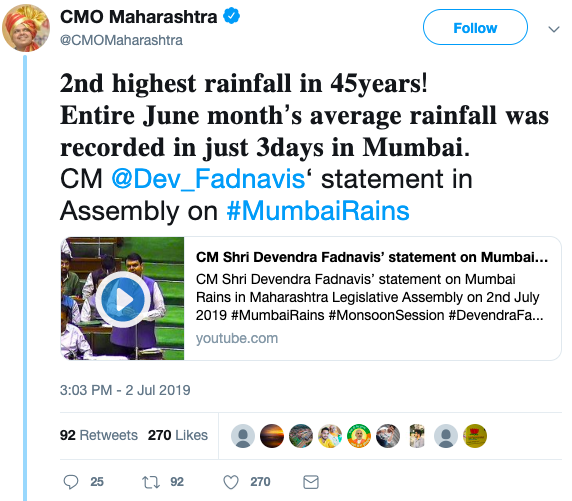
Task: Open the #MumbaiRains hashtag
Action: (318, 211)
